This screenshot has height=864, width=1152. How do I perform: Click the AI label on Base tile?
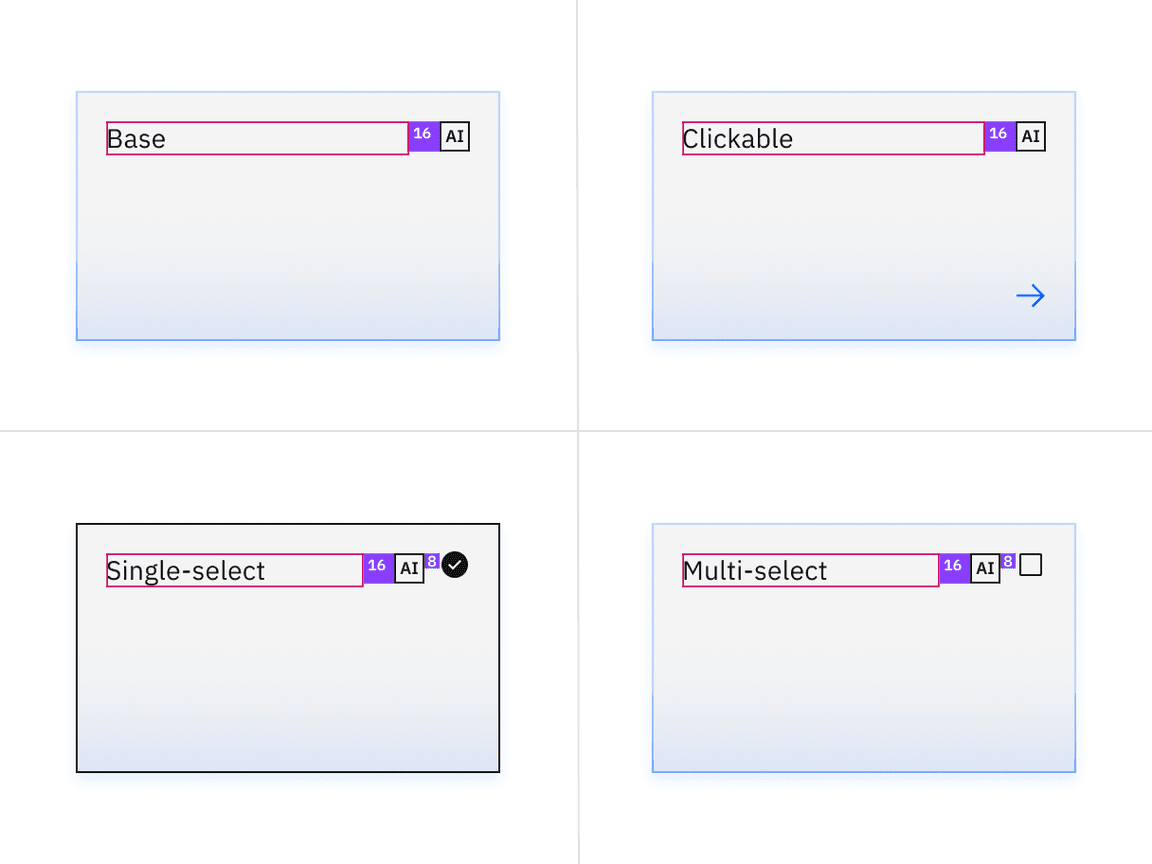455,137
